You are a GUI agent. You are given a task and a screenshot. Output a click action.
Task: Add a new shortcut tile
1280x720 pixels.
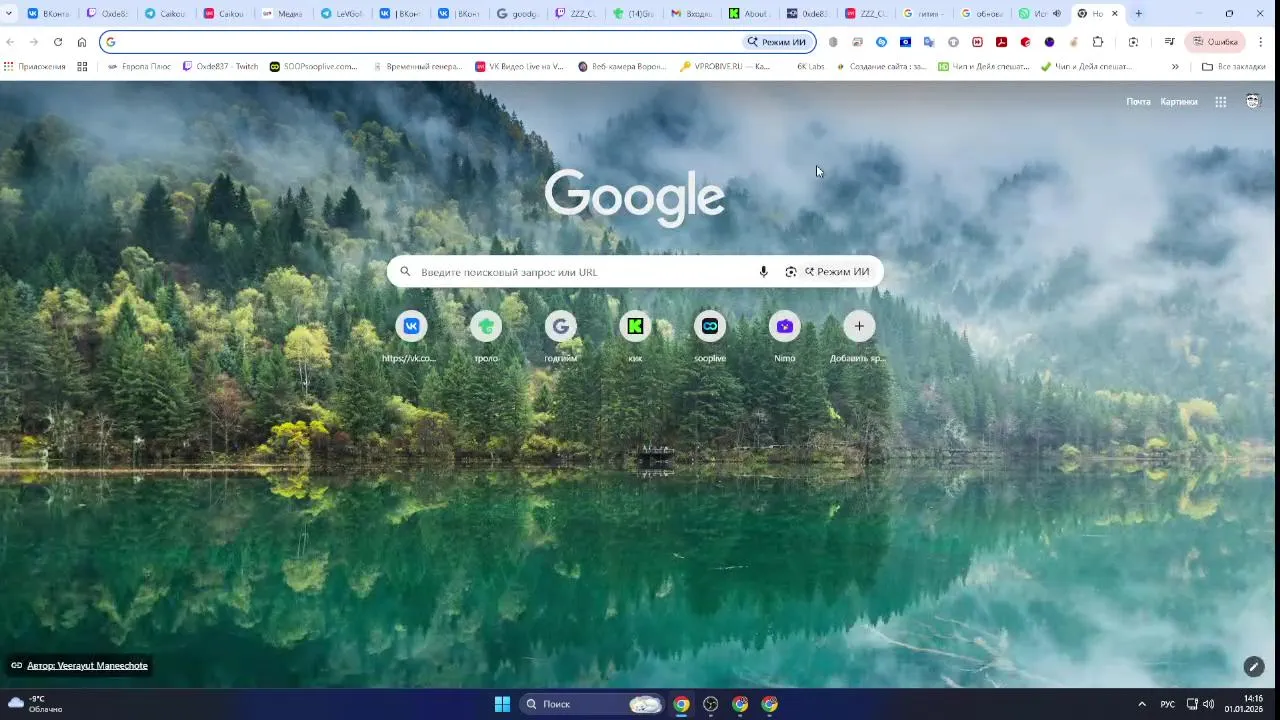(x=859, y=326)
